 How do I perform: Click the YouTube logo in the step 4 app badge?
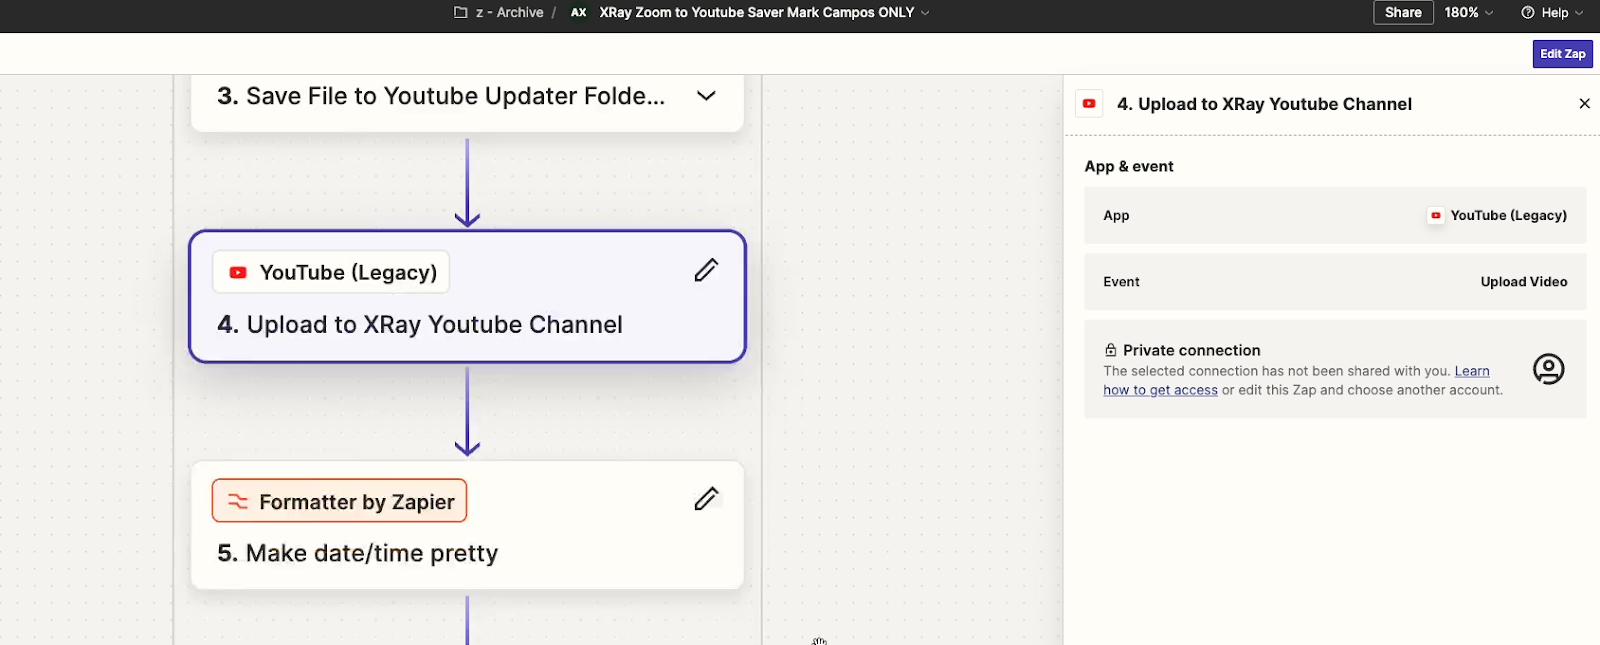click(238, 272)
